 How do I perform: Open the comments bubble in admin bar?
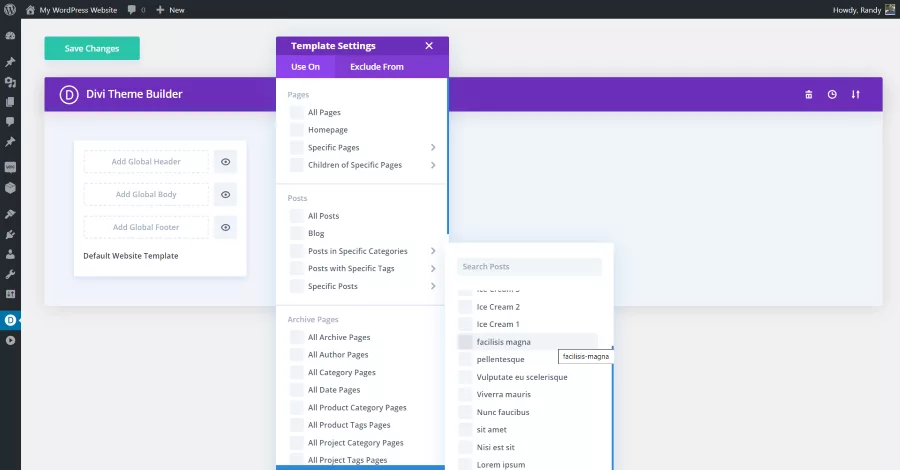pos(132,10)
